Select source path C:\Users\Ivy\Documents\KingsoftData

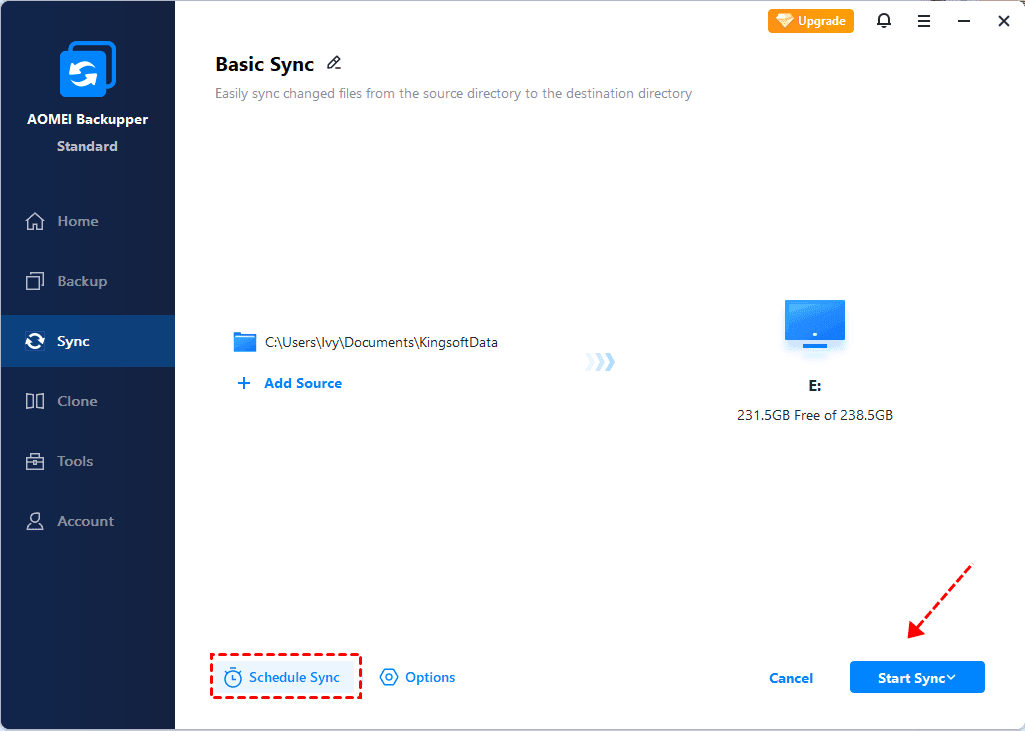pos(381,342)
